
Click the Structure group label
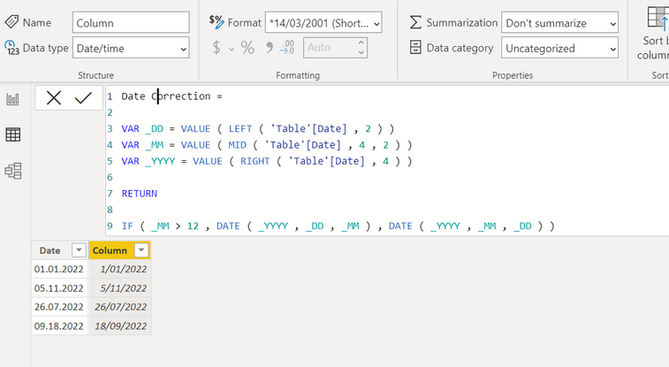pos(96,75)
